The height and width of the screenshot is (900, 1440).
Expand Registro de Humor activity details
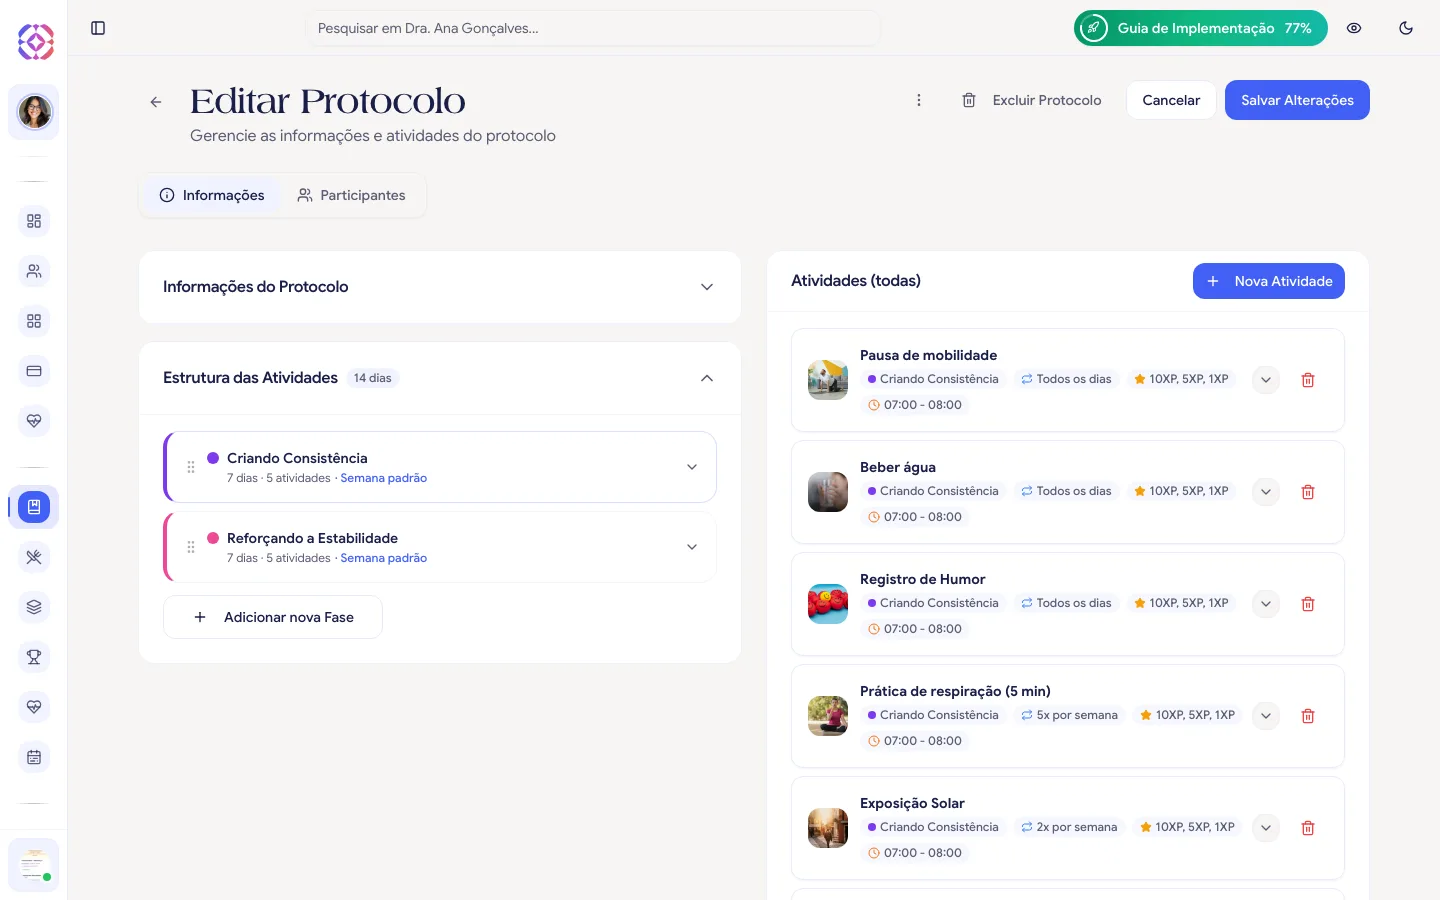pyautogui.click(x=1266, y=604)
